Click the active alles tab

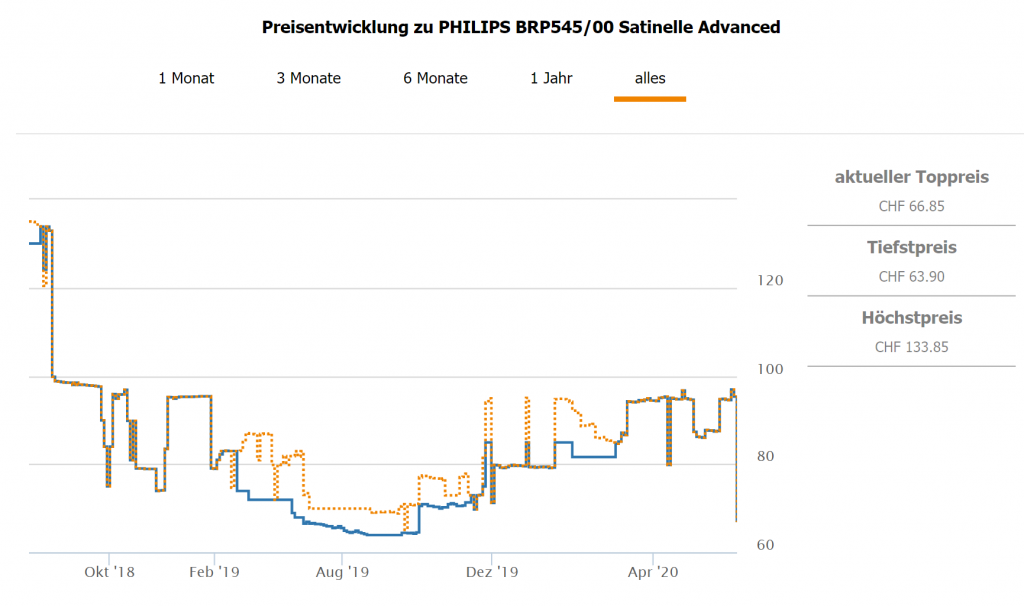pos(650,78)
